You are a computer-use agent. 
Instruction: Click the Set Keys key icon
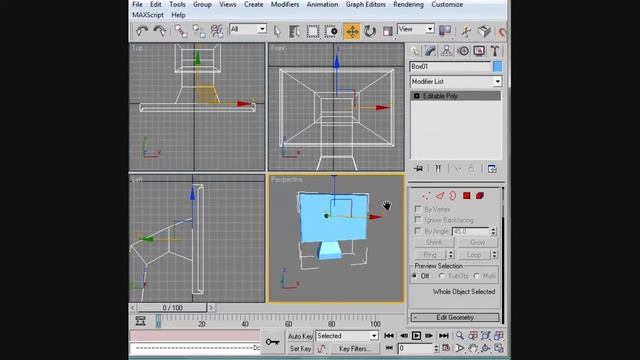273,342
